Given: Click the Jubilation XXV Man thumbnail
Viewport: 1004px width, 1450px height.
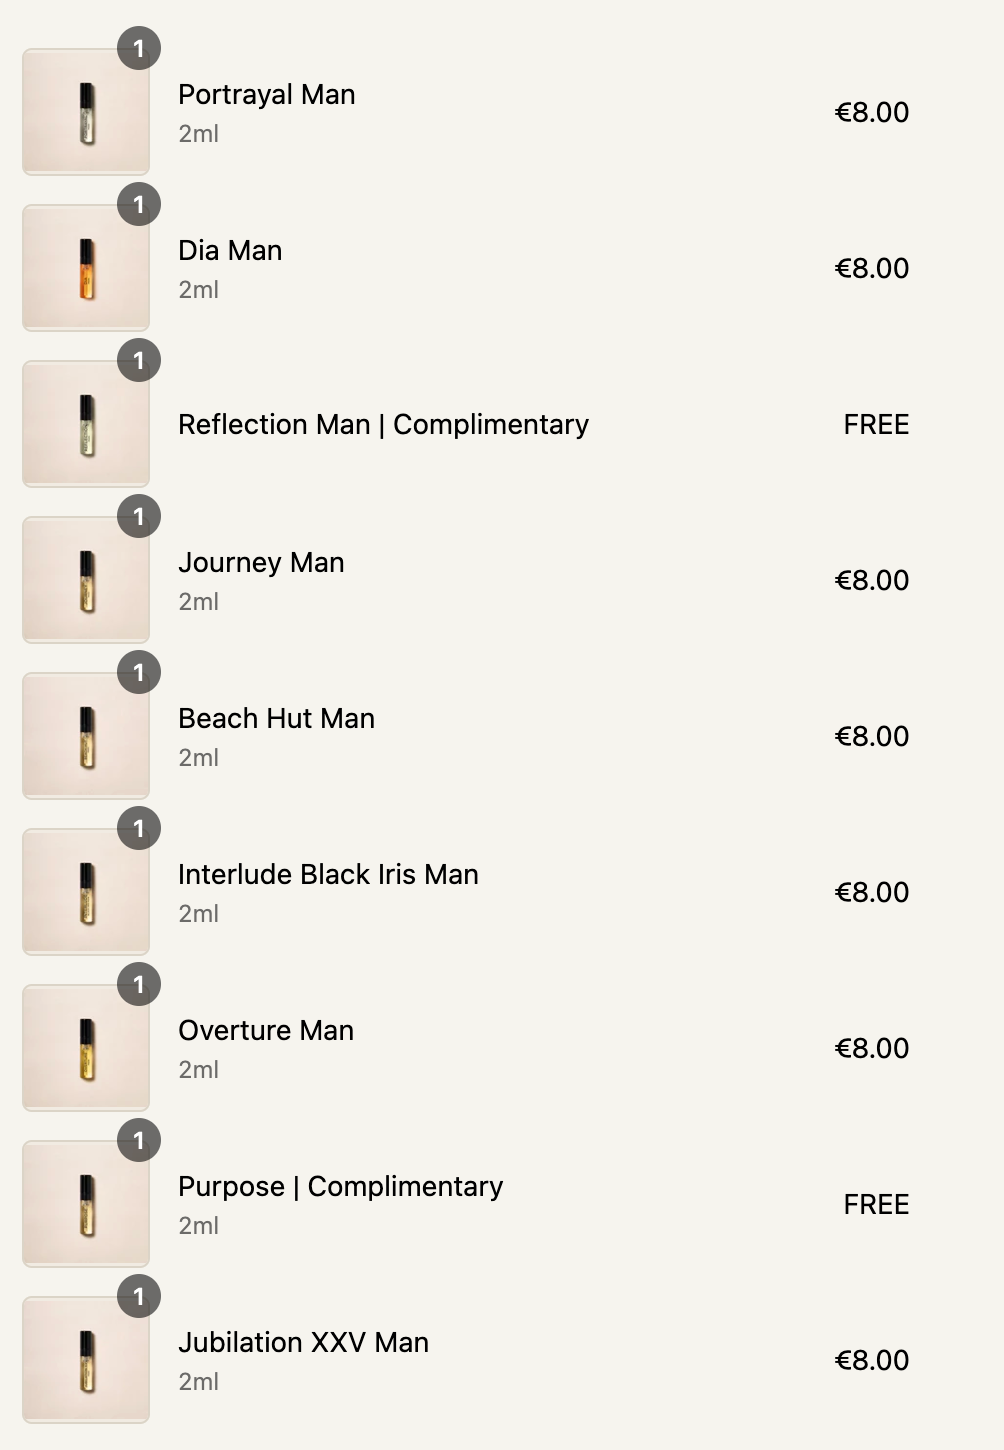Looking at the screenshot, I should tap(86, 1361).
